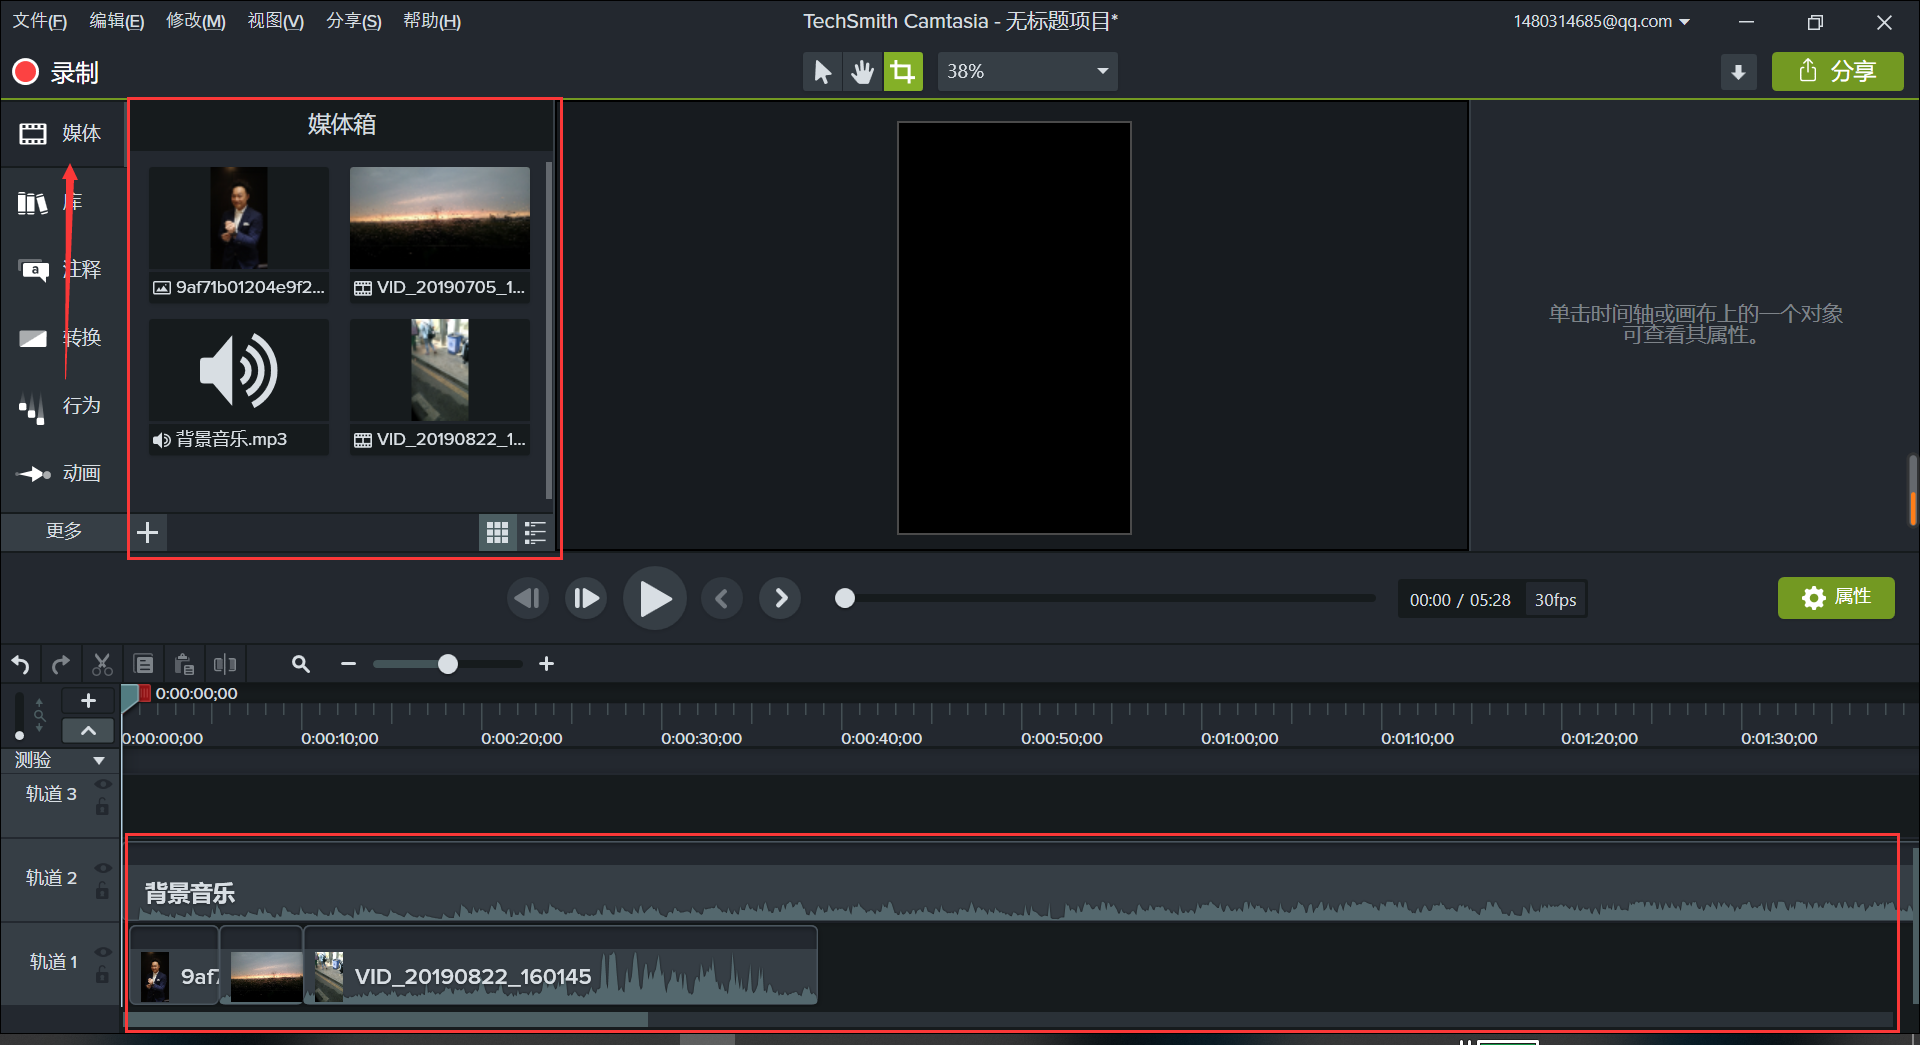Switch media bin to list view
This screenshot has width=1920, height=1045.
pyautogui.click(x=536, y=533)
